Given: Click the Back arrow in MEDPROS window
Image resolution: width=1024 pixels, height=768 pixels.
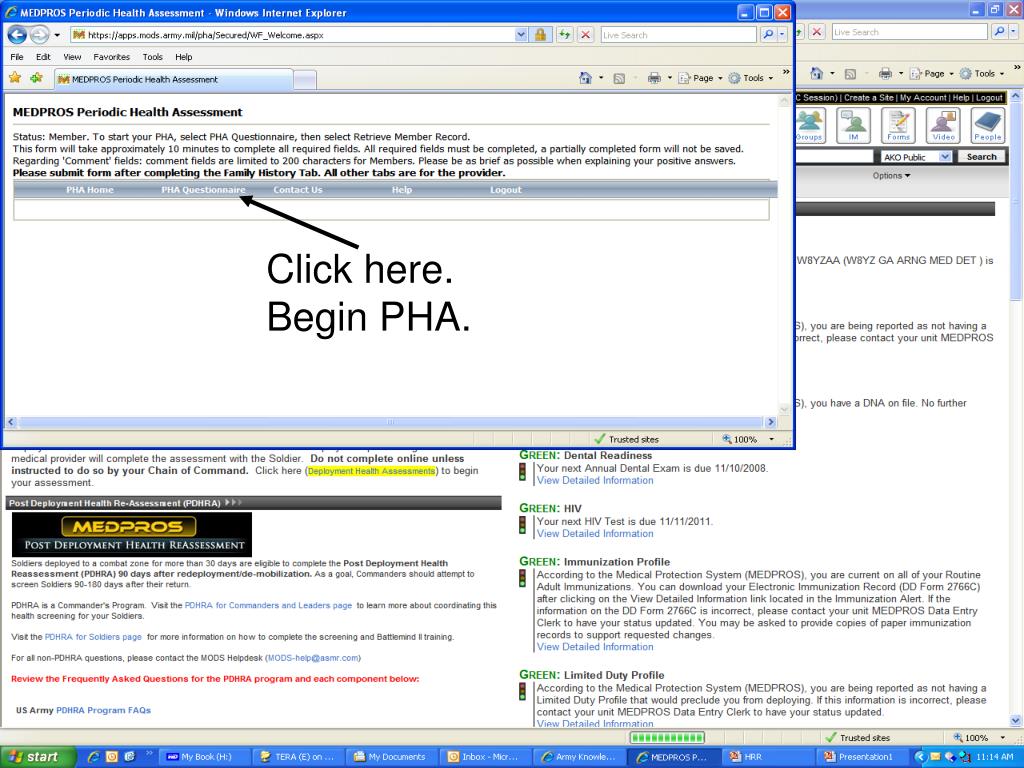Looking at the screenshot, I should (17, 35).
